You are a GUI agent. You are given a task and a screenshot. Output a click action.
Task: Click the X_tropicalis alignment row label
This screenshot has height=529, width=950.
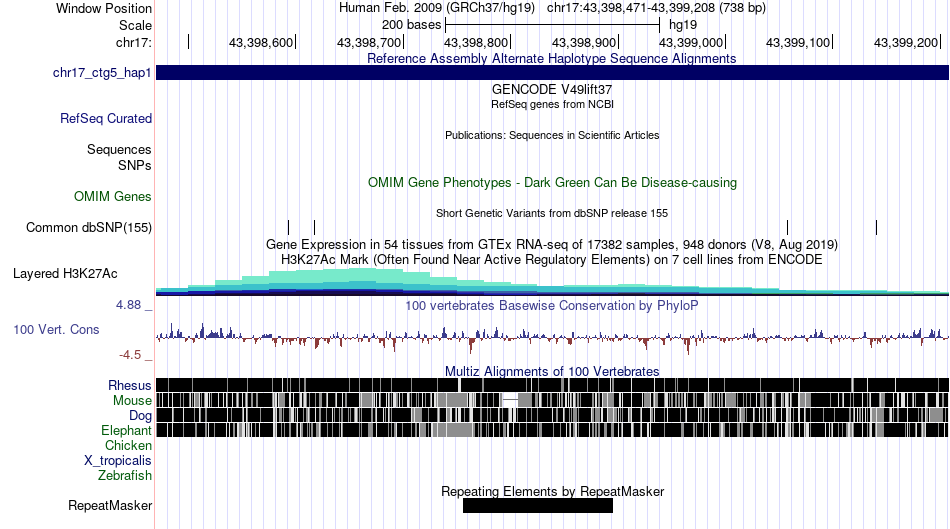[x=118, y=461]
